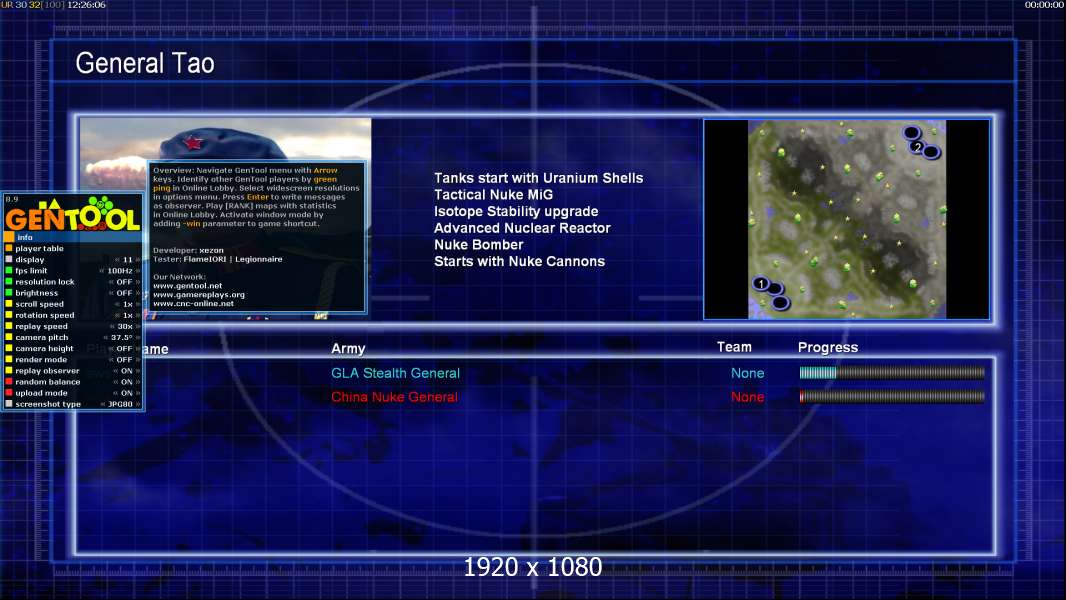Image resolution: width=1066 pixels, height=600 pixels.
Task: Toggle the replay observer ON setting
Action: click(126, 371)
